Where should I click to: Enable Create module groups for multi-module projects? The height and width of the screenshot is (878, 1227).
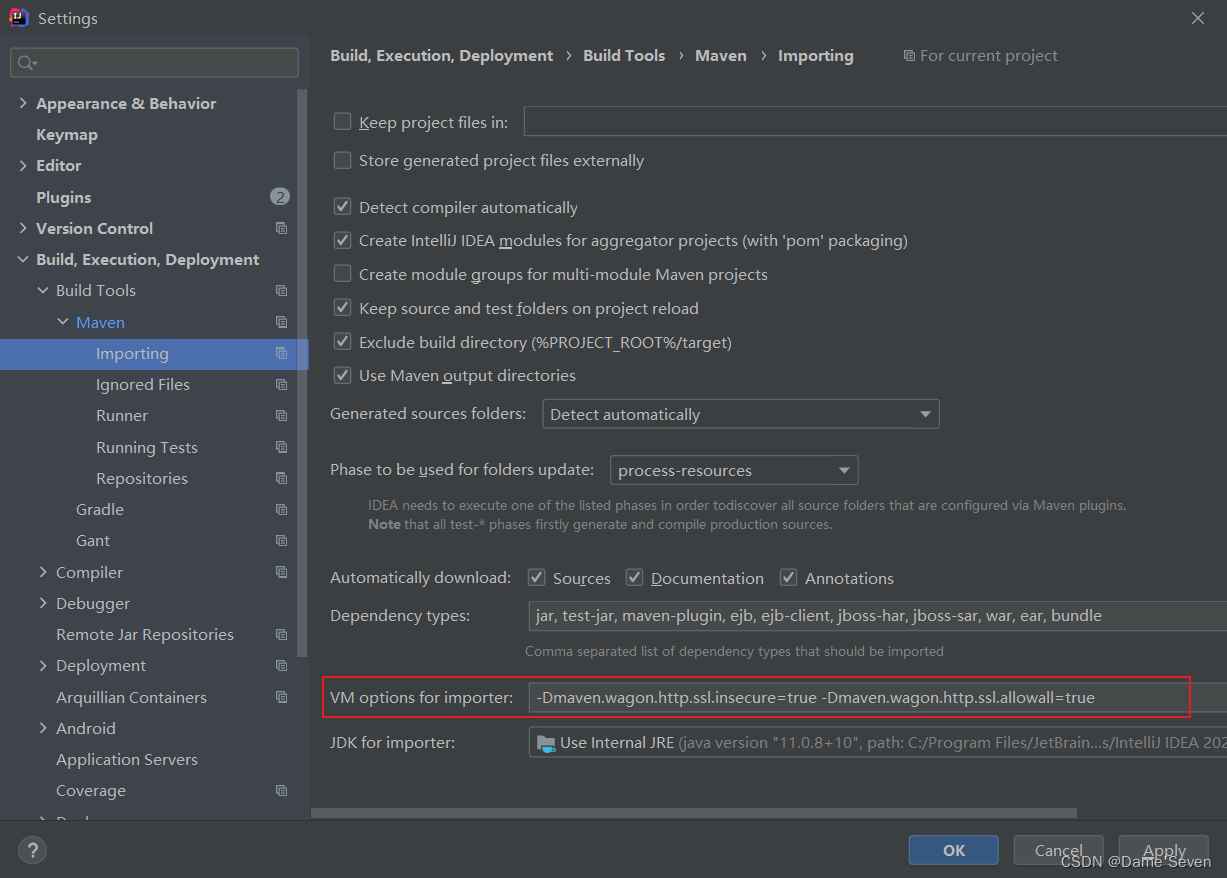pyautogui.click(x=342, y=273)
